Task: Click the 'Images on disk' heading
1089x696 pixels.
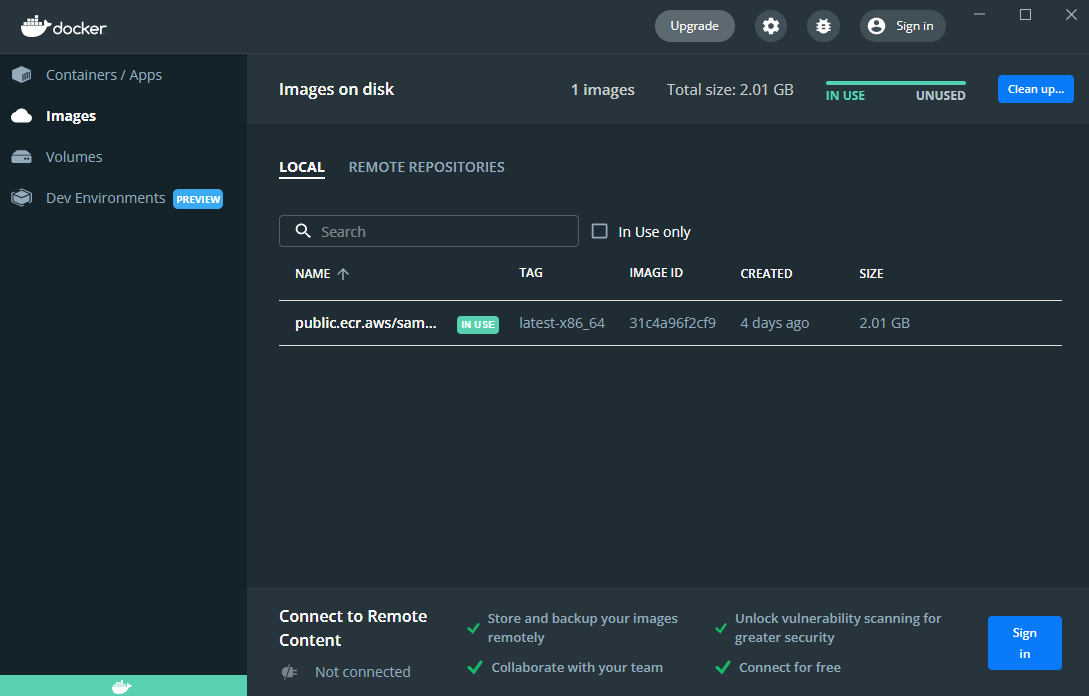Action: pos(336,90)
